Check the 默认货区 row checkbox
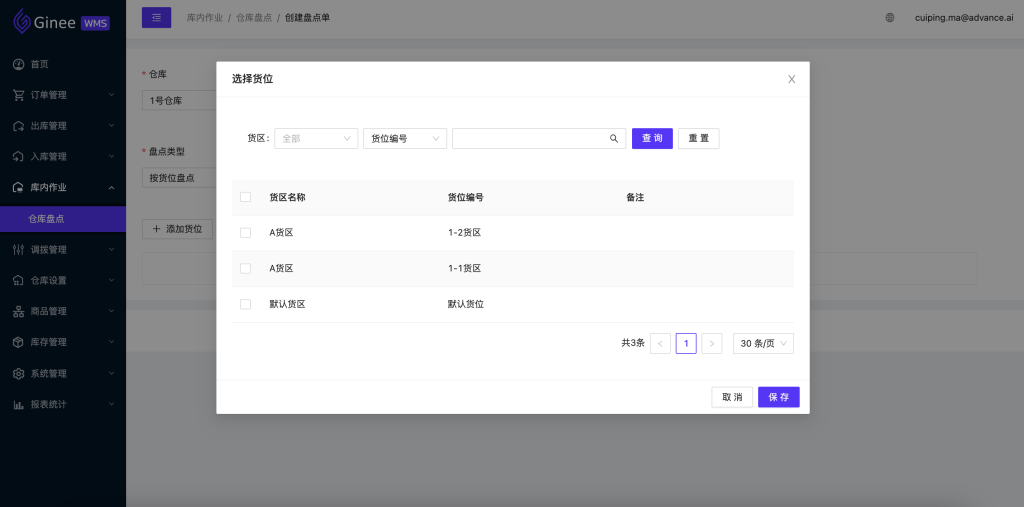This screenshot has height=507, width=1024. point(246,304)
